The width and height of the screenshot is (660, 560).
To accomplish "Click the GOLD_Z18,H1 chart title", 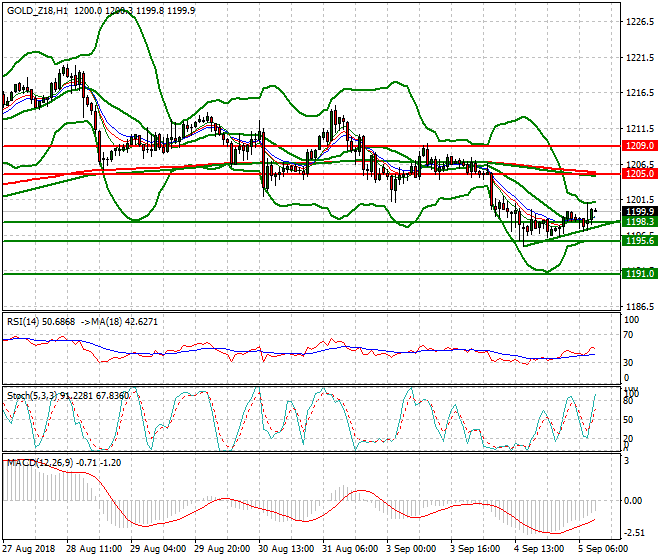I will 37,11.
